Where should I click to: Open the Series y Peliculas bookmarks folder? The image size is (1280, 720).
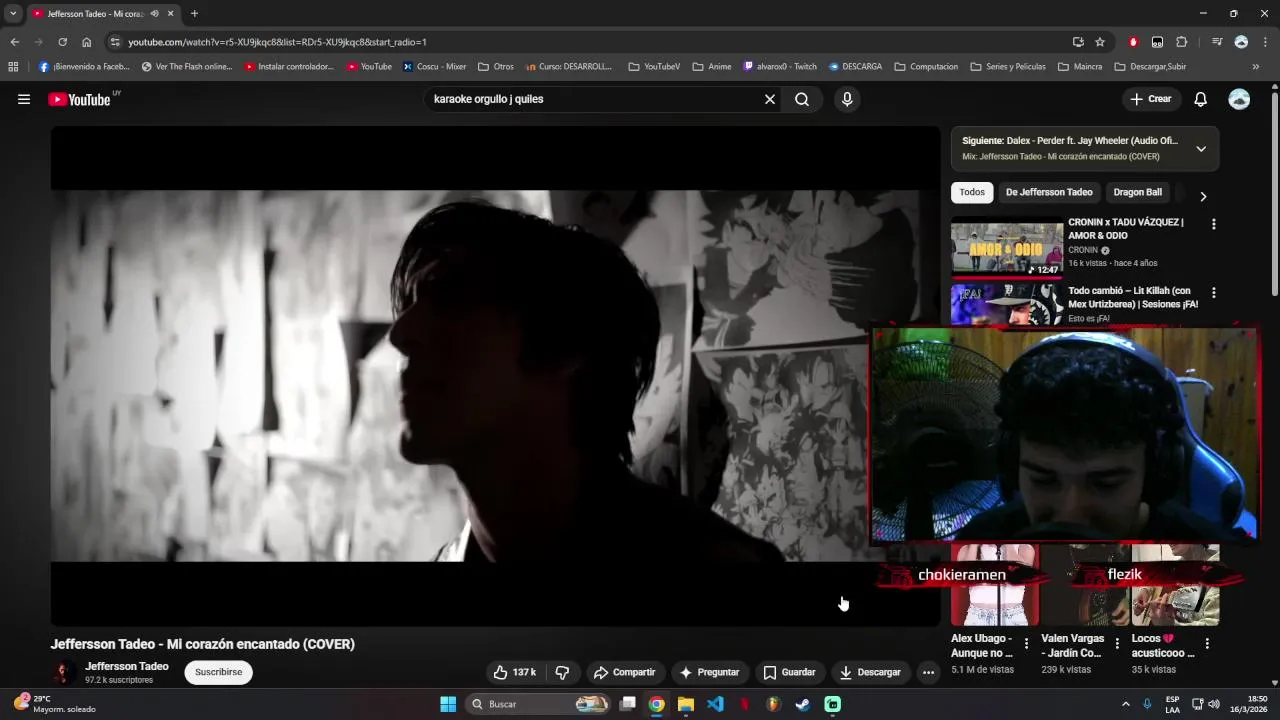pyautogui.click(x=1008, y=67)
